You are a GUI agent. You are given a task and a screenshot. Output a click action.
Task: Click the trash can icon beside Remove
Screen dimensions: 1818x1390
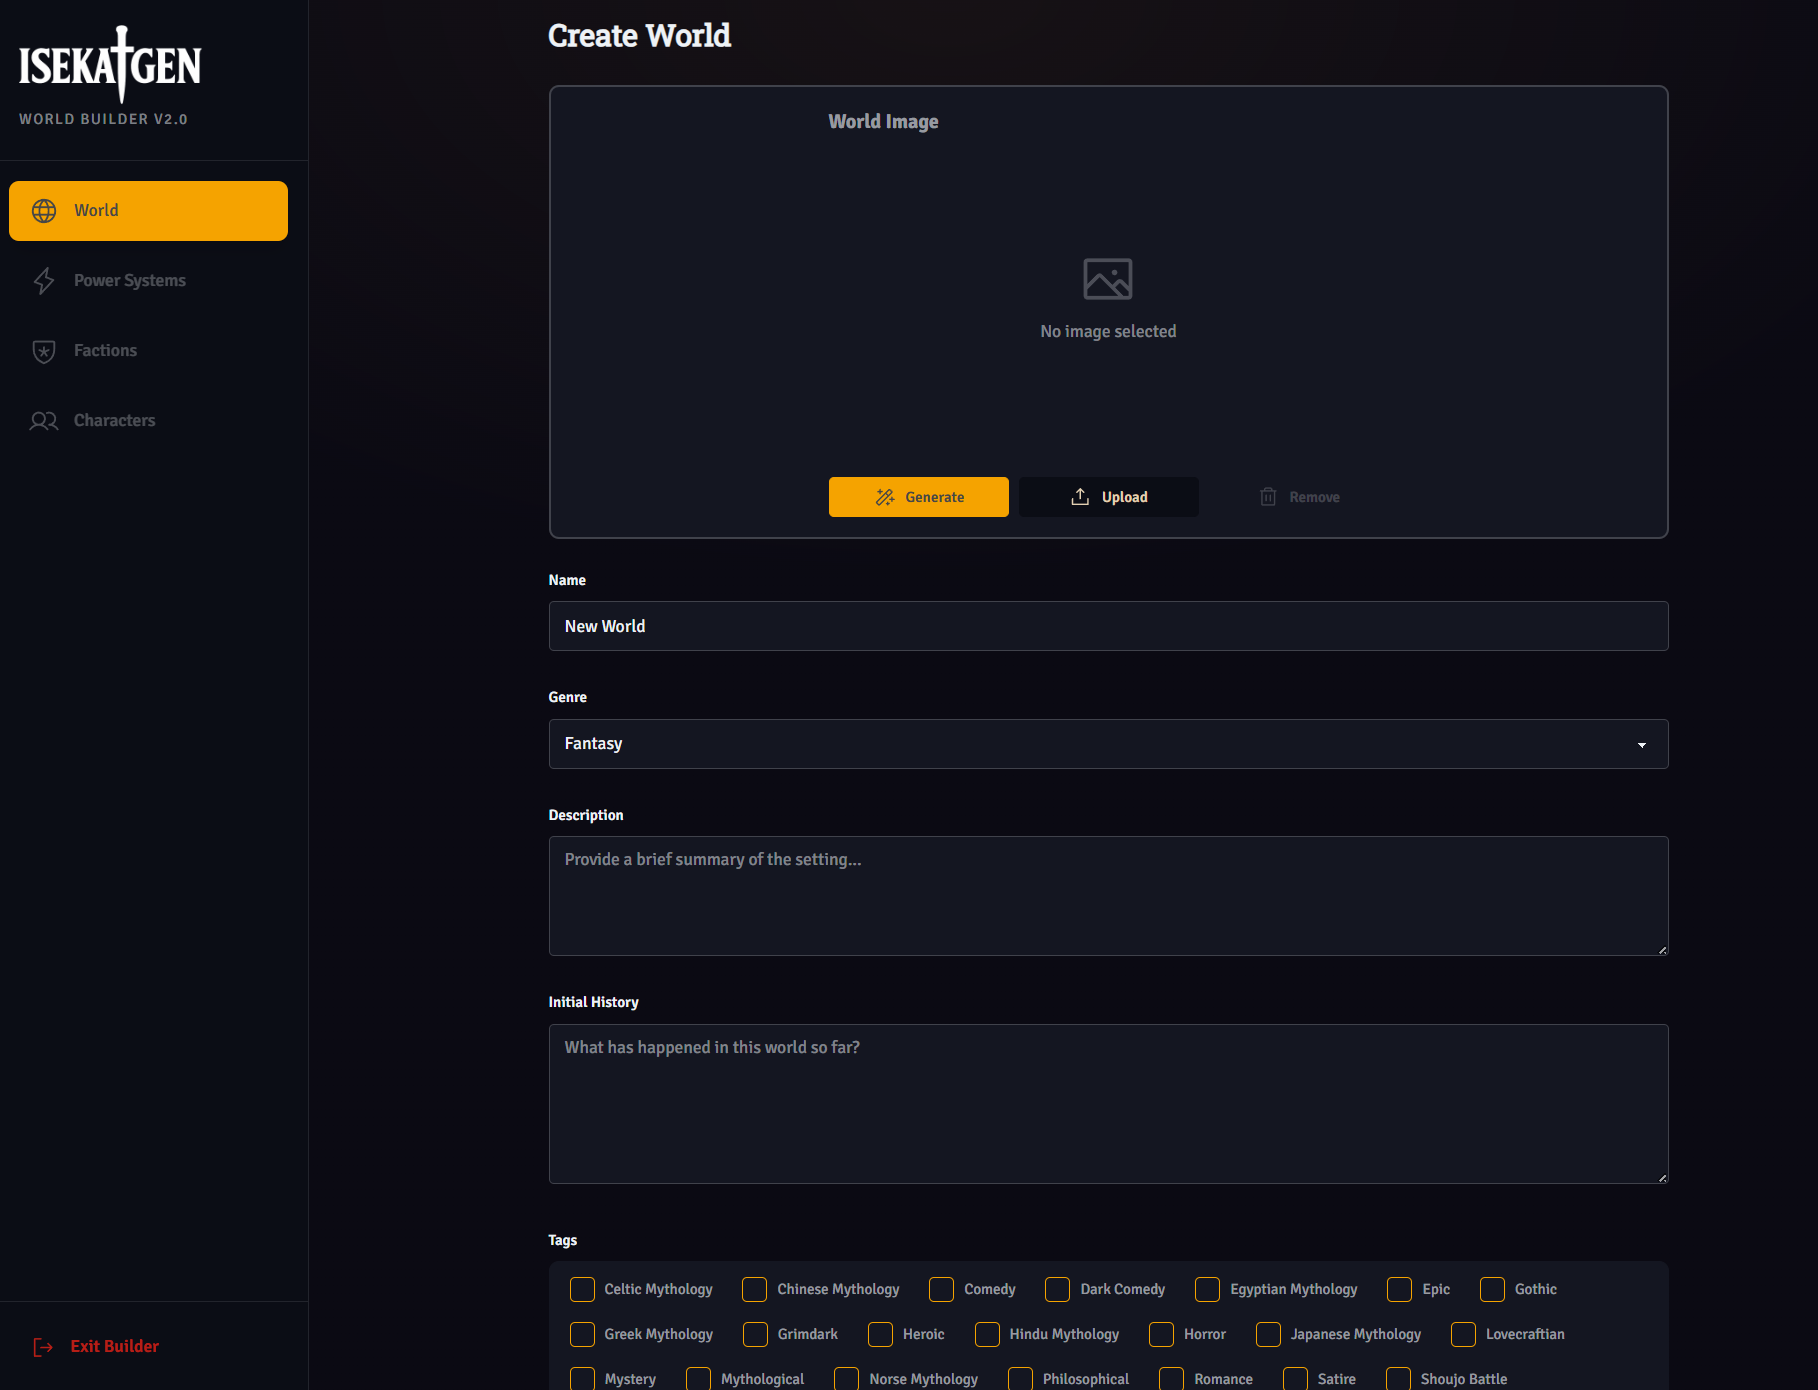(1268, 497)
